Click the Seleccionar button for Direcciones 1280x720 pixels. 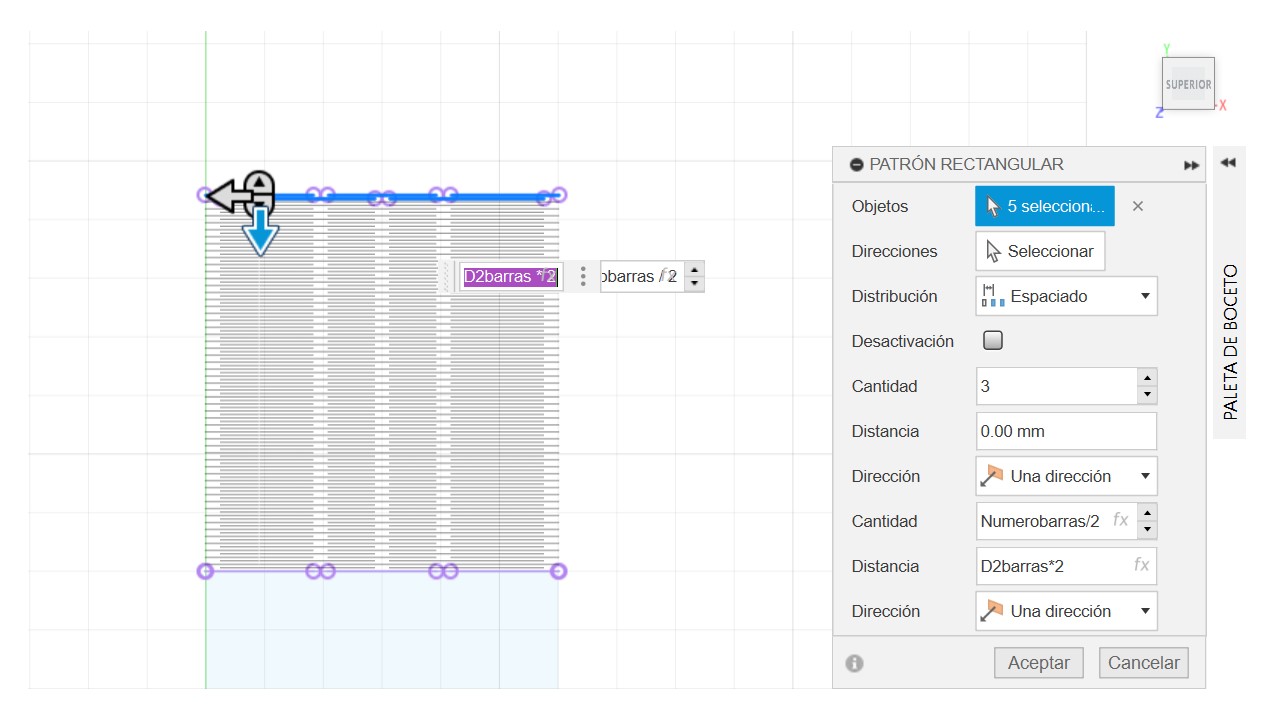[1040, 251]
